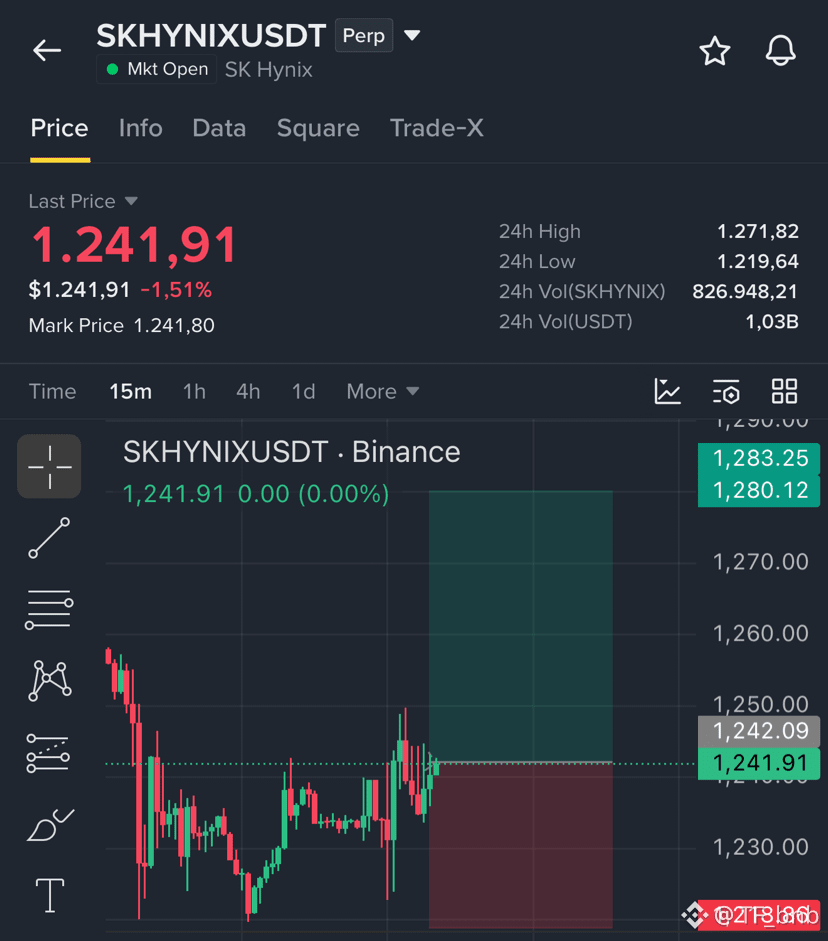Tap the 24h Vol(USDT) value 1,03B
828x941 pixels.
[x=772, y=322]
